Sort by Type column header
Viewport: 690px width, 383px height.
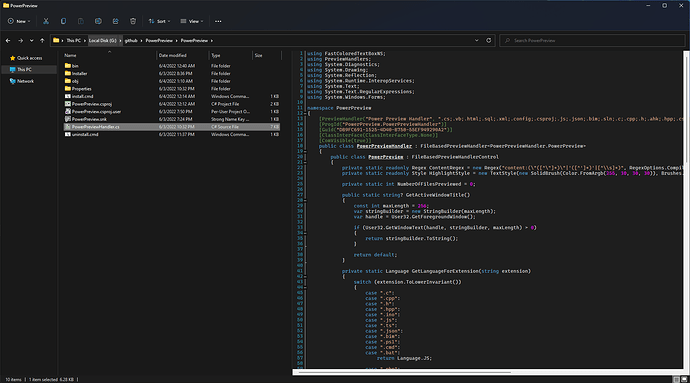[x=231, y=55]
